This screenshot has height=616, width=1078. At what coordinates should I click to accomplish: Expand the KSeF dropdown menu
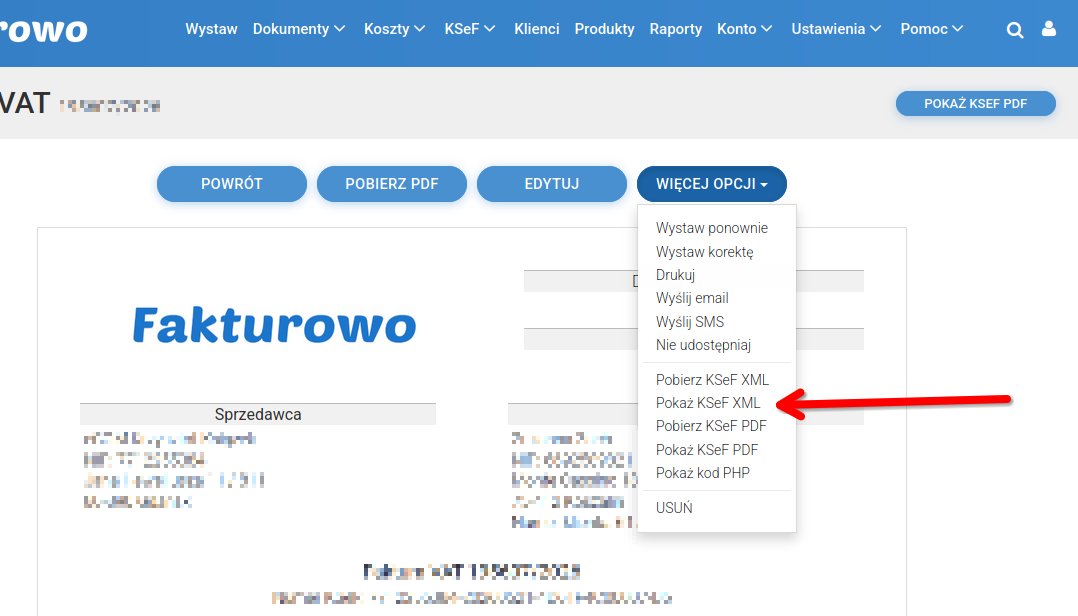click(470, 29)
